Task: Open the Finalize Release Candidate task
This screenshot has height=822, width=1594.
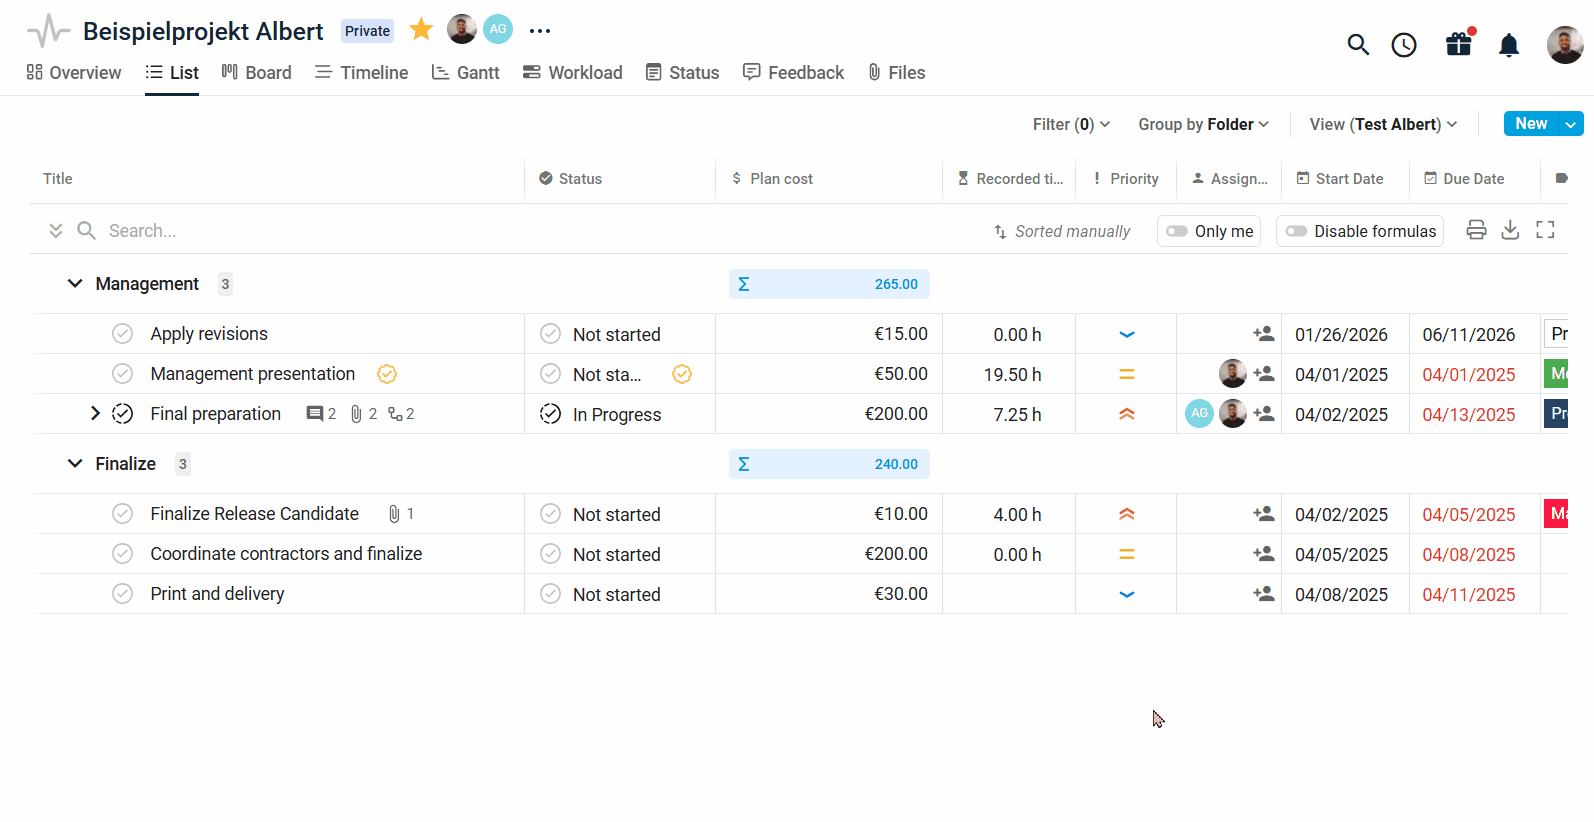Action: coord(254,514)
